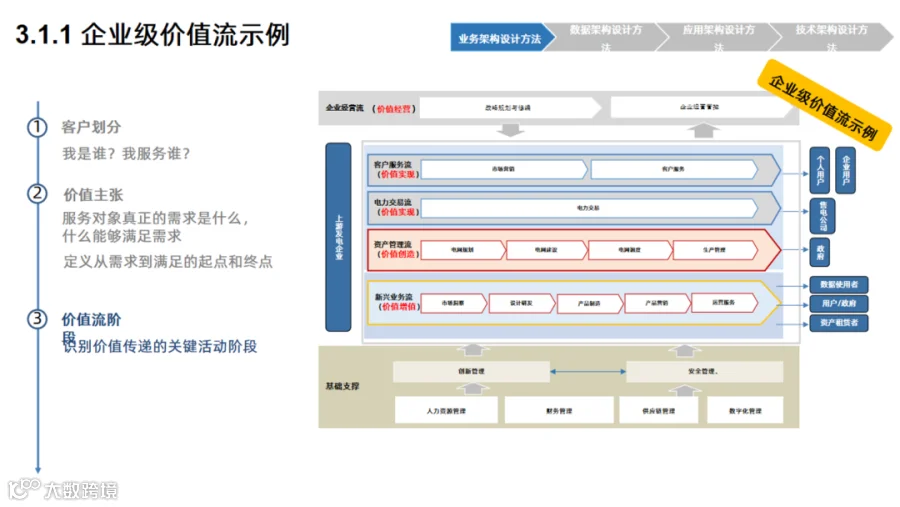Image resolution: width=900 pixels, height=507 pixels.
Task: Click the 售电公司 box
Action: click(823, 216)
